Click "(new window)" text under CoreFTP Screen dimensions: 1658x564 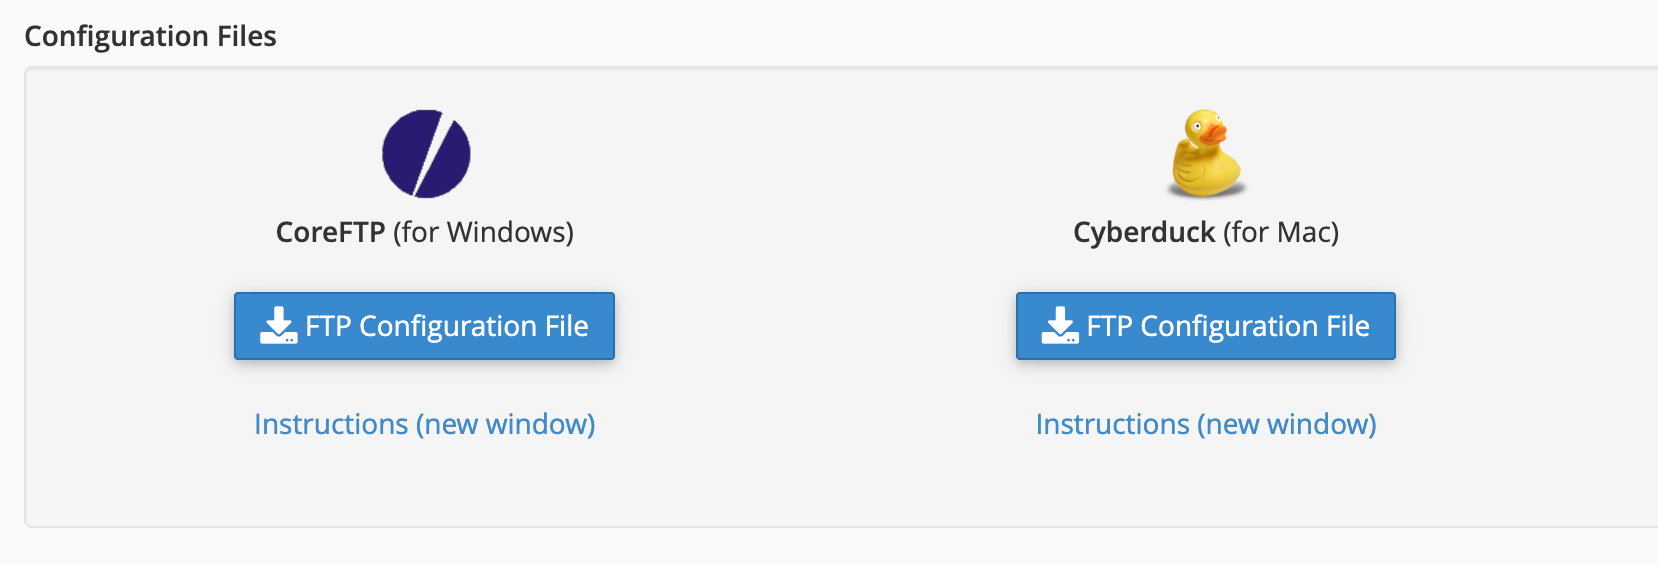coord(505,424)
